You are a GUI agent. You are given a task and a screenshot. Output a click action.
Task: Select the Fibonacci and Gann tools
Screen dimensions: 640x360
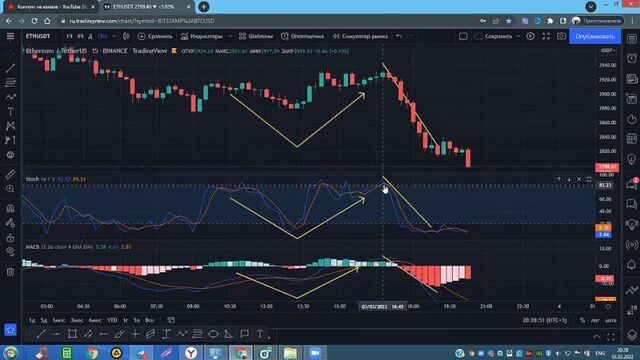tap(10, 83)
